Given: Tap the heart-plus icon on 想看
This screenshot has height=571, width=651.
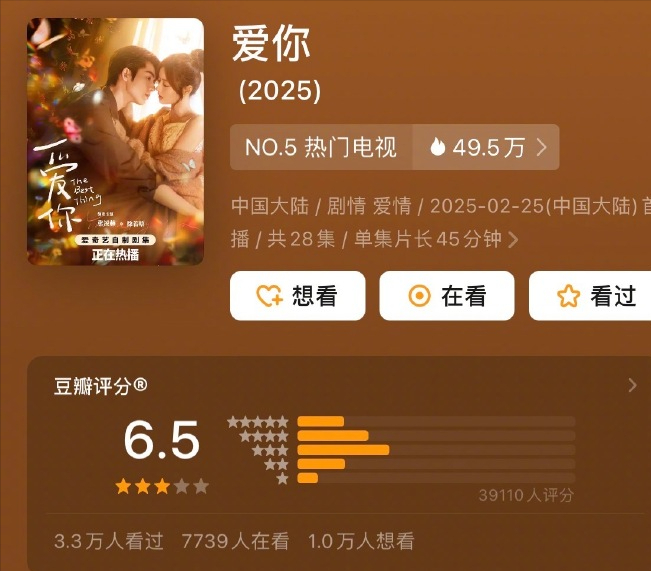Looking at the screenshot, I should click(x=269, y=296).
